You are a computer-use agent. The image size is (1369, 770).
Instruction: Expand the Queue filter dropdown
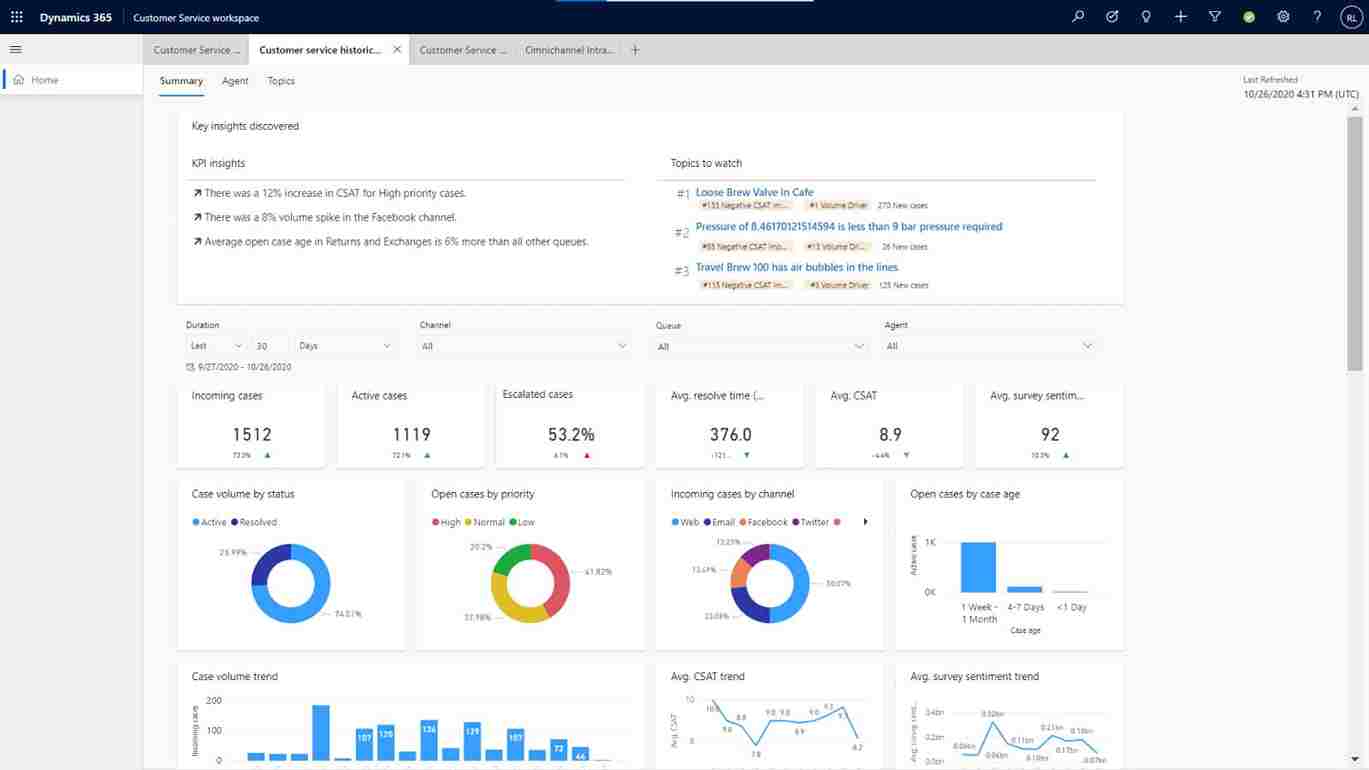[x=760, y=346]
